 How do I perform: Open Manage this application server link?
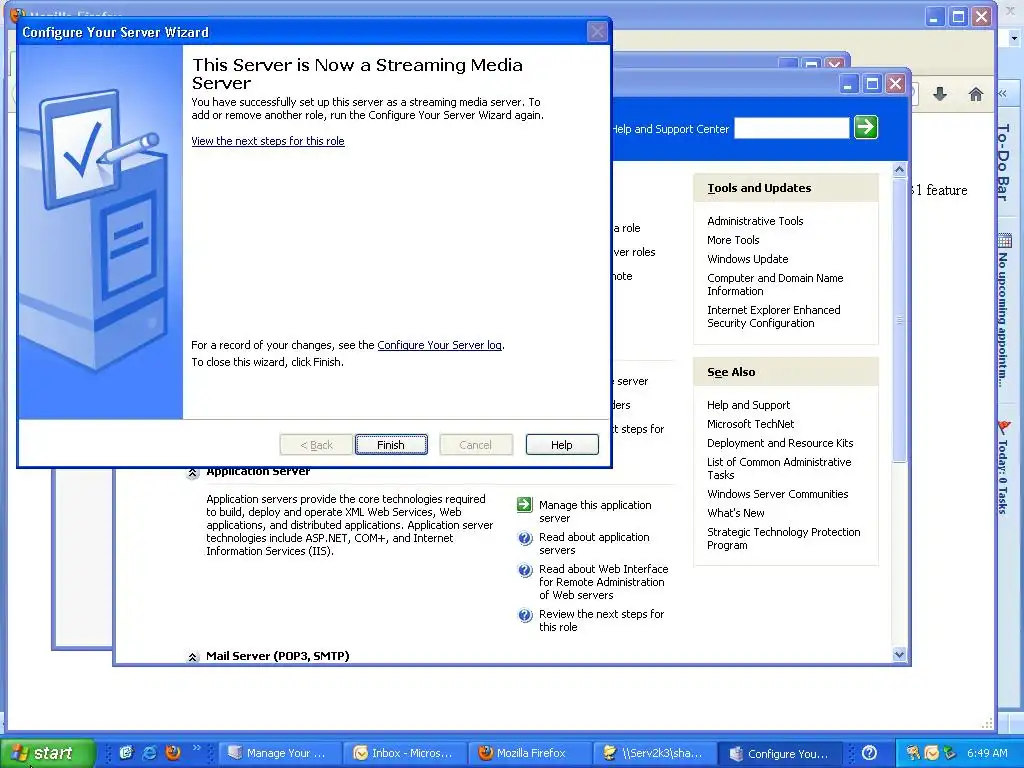595,511
